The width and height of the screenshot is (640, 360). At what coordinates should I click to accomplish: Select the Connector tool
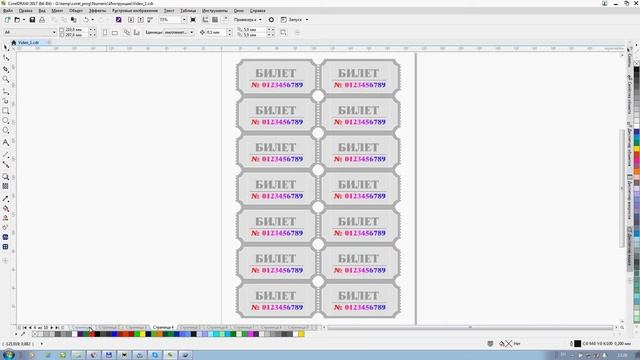(x=6, y=164)
